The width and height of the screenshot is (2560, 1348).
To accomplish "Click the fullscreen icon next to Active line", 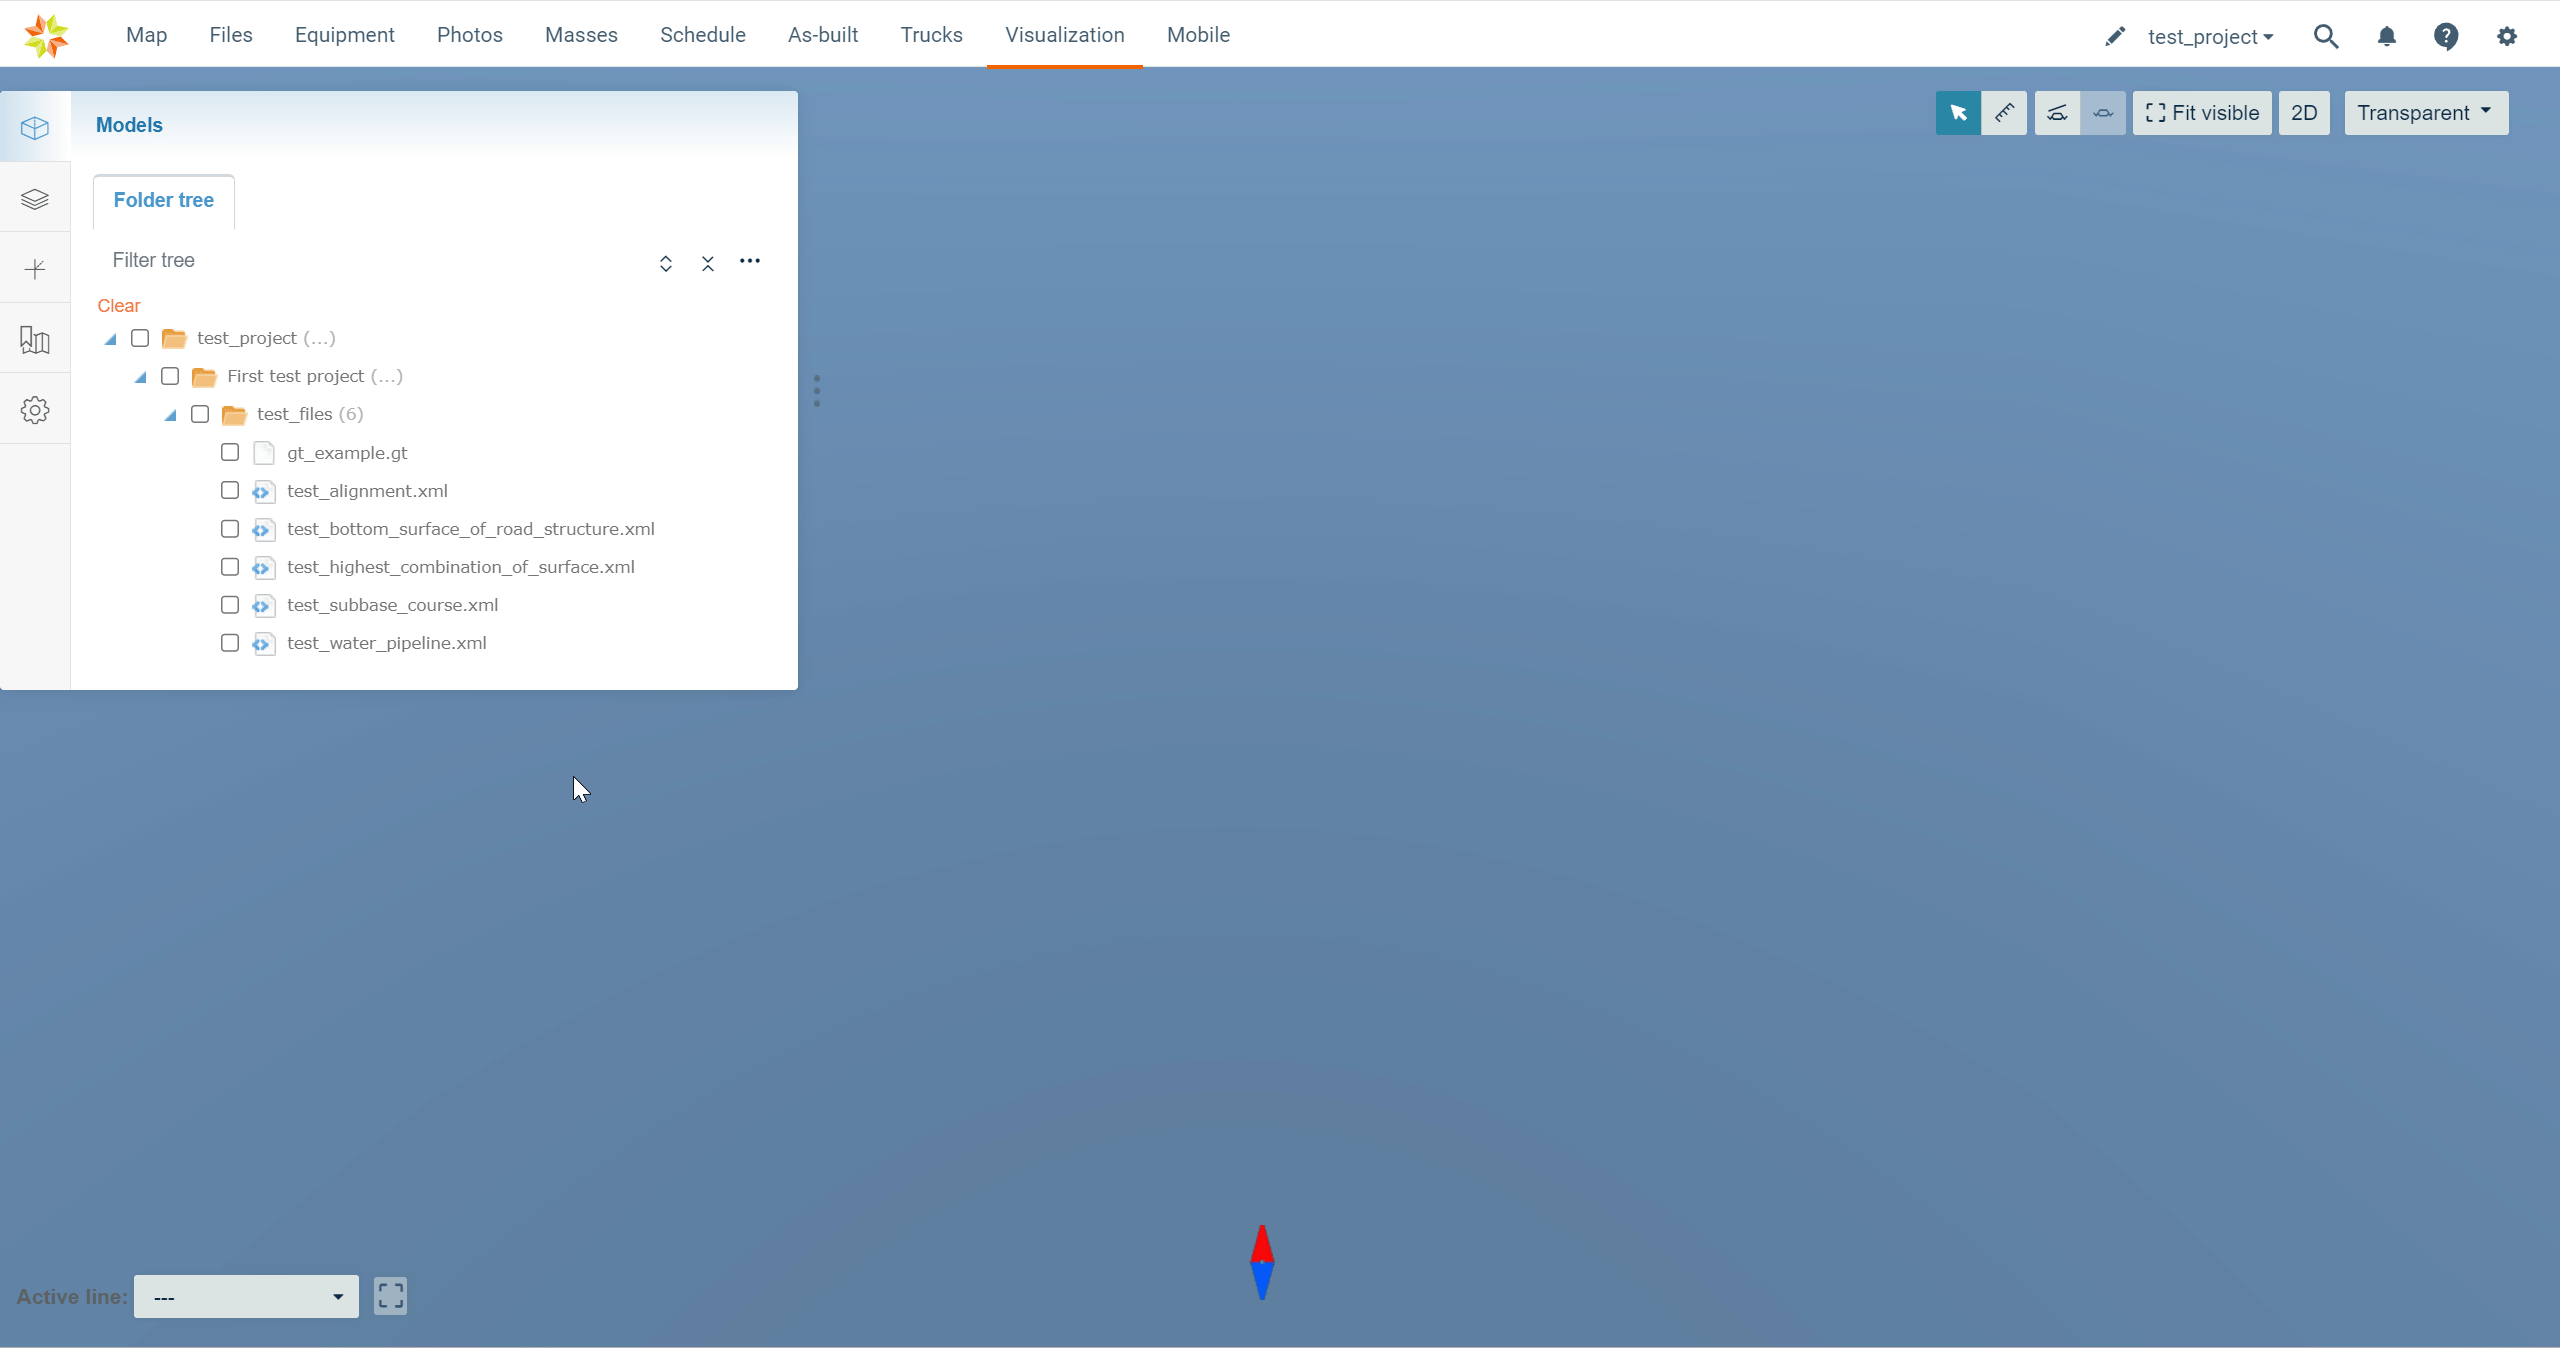I will (x=390, y=1296).
